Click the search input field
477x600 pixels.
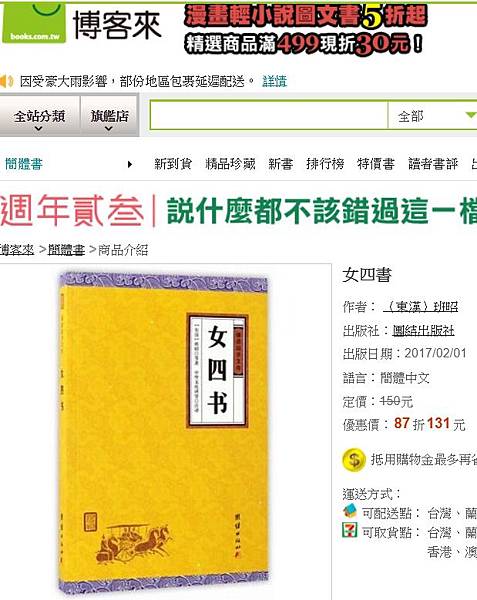(x=269, y=116)
